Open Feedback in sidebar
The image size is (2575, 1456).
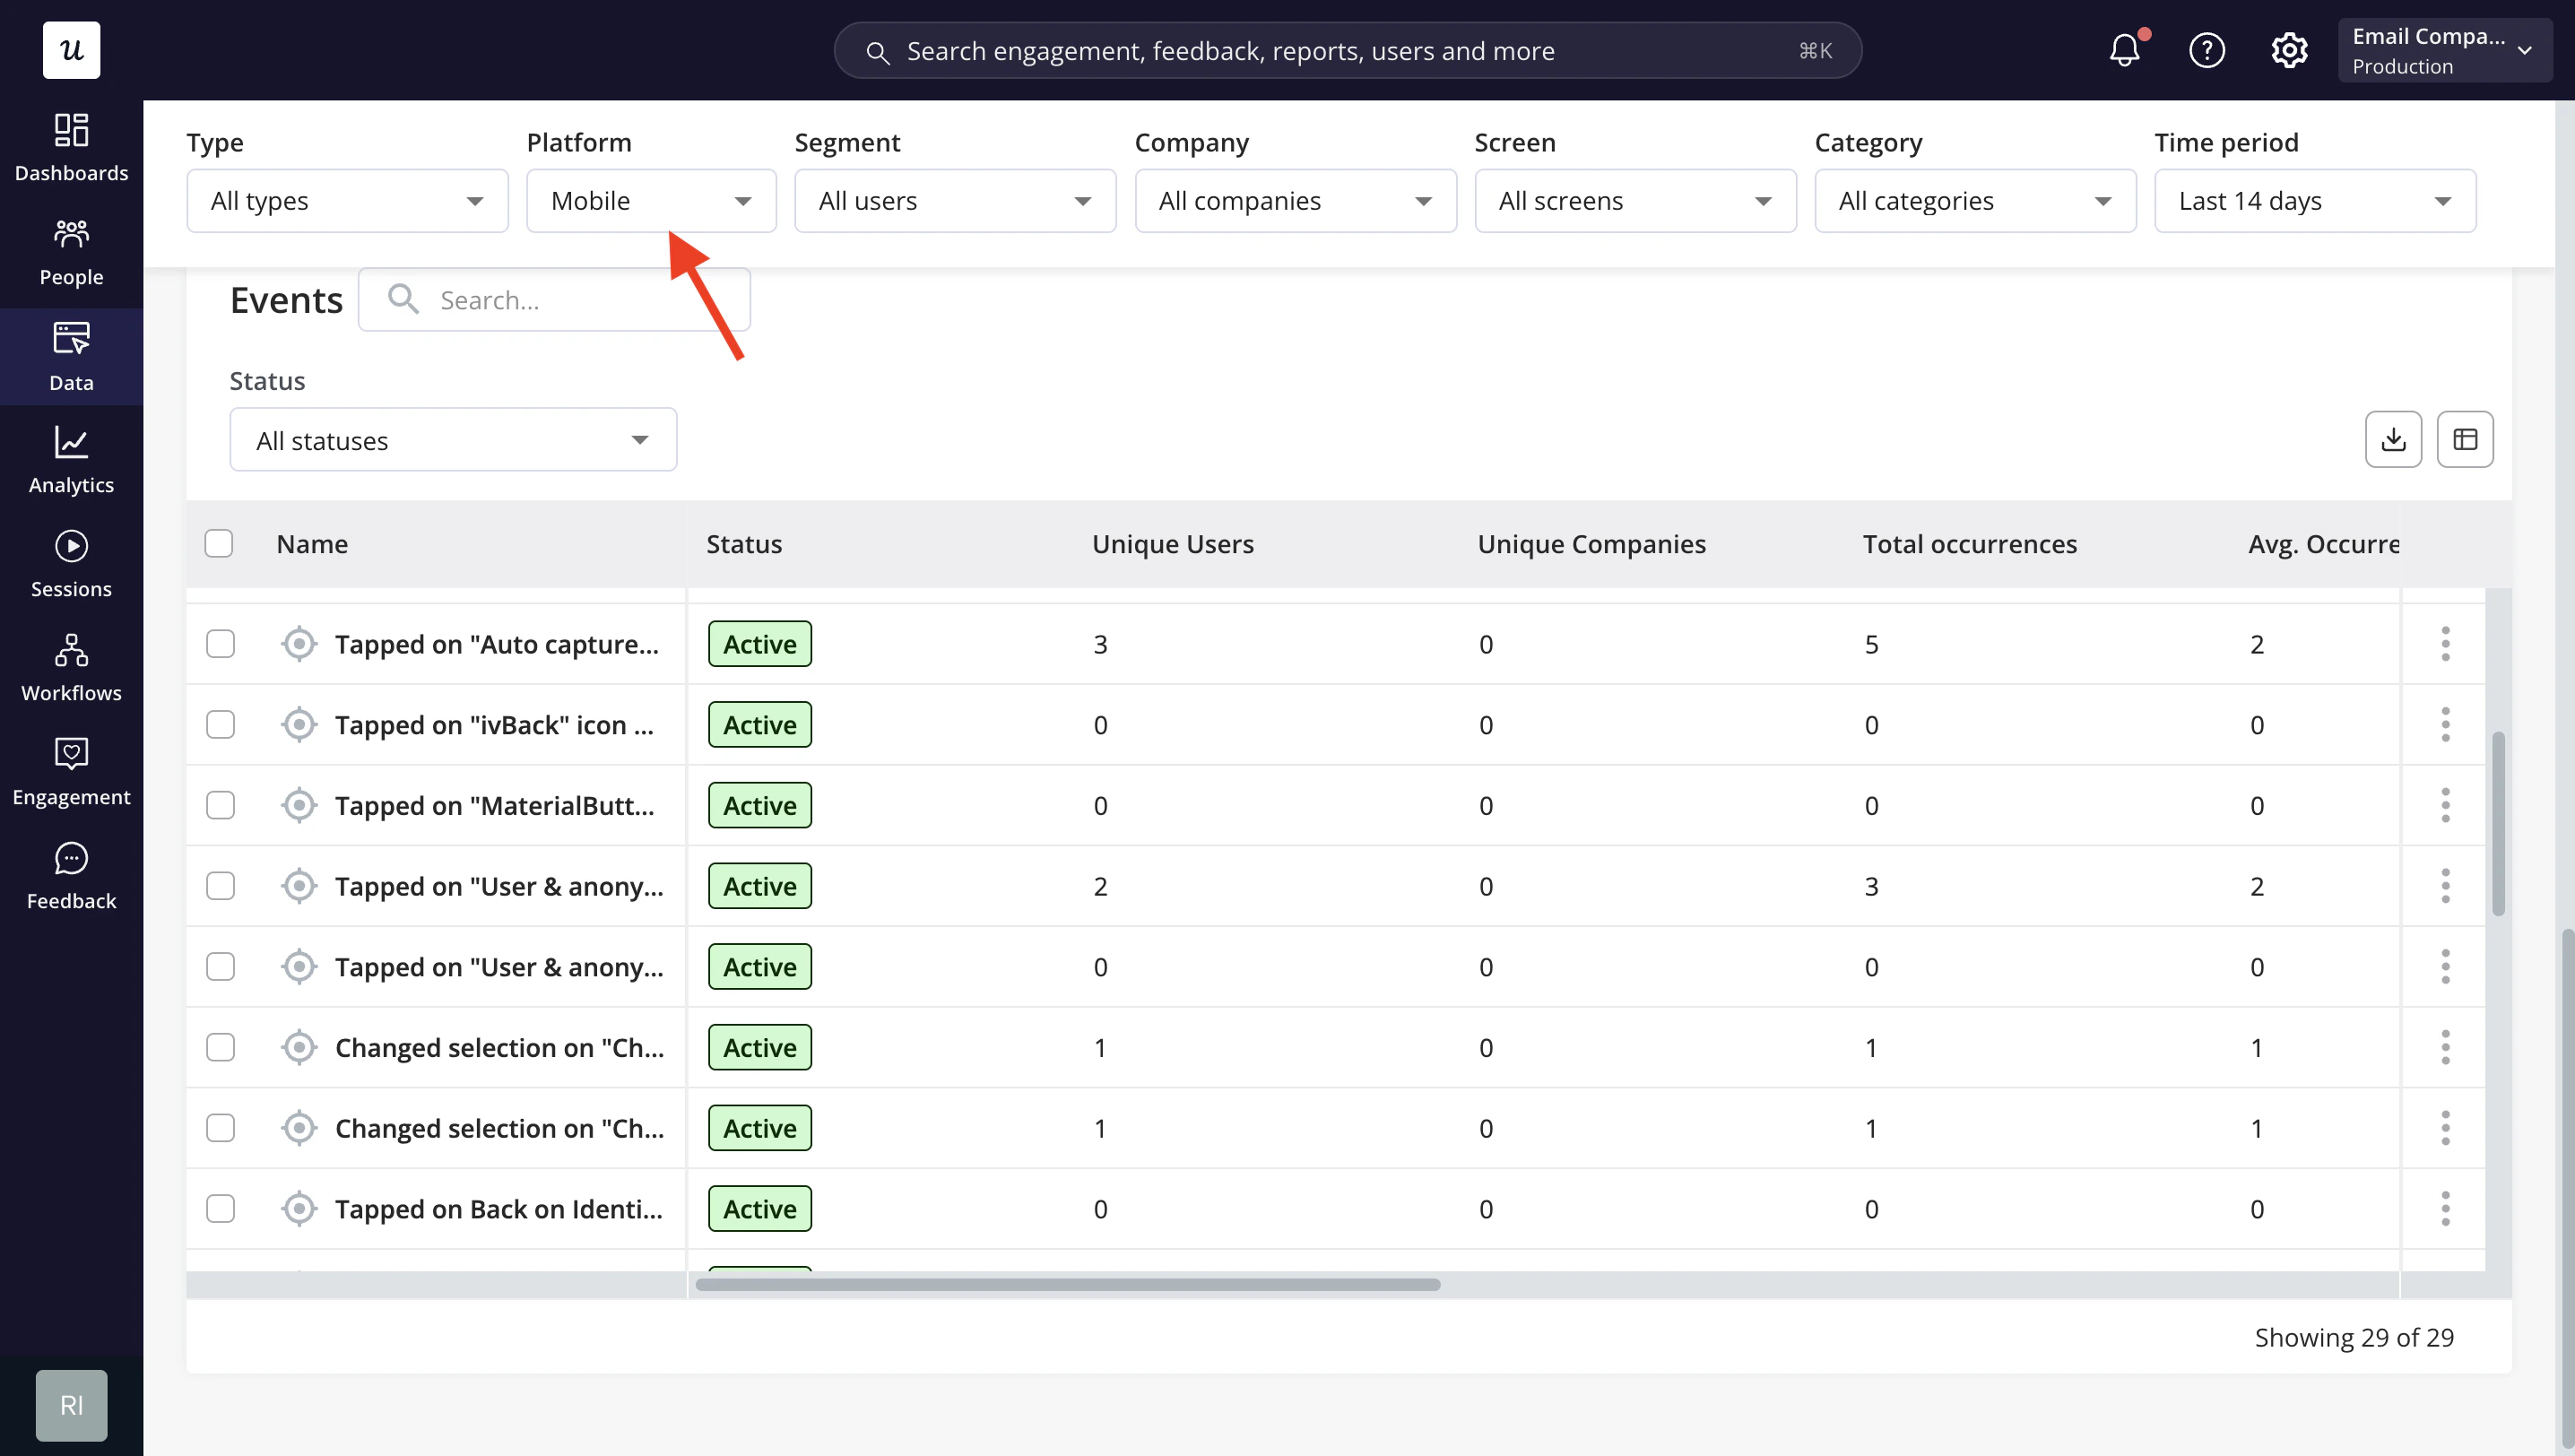pos(71,877)
